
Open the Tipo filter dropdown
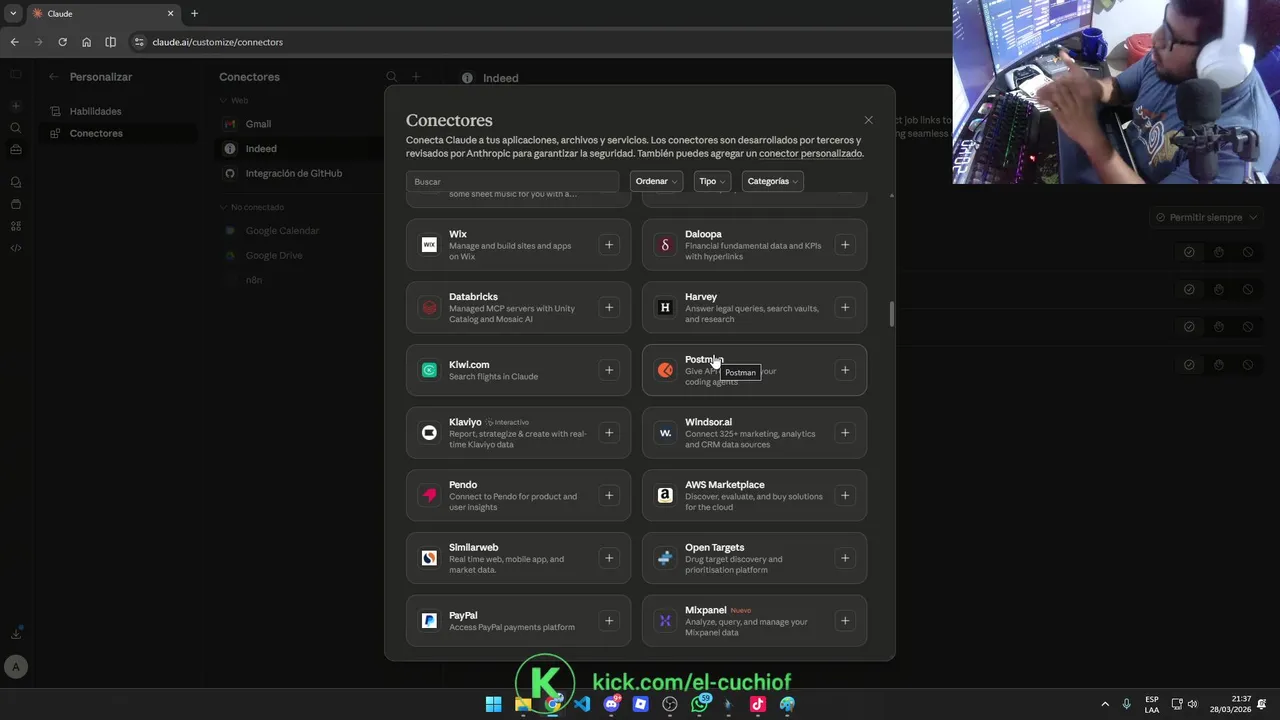click(x=712, y=181)
